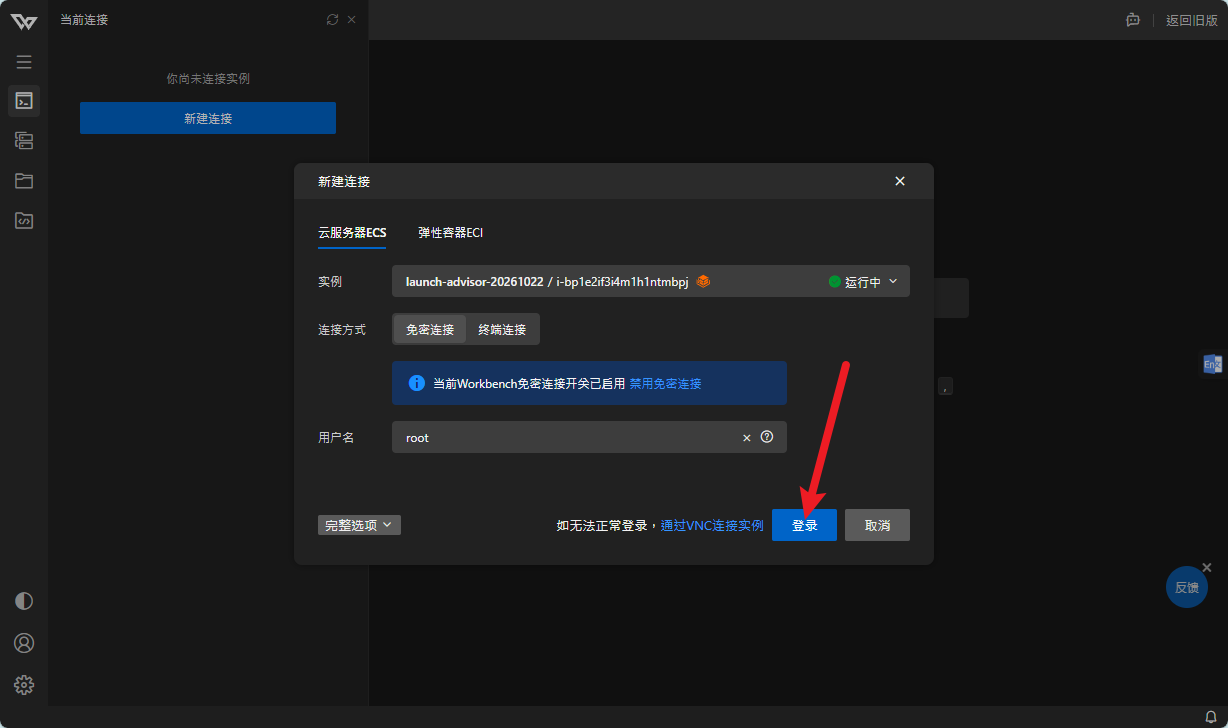Open the hamburger menu in sidebar
This screenshot has width=1228, height=728.
pyautogui.click(x=24, y=62)
